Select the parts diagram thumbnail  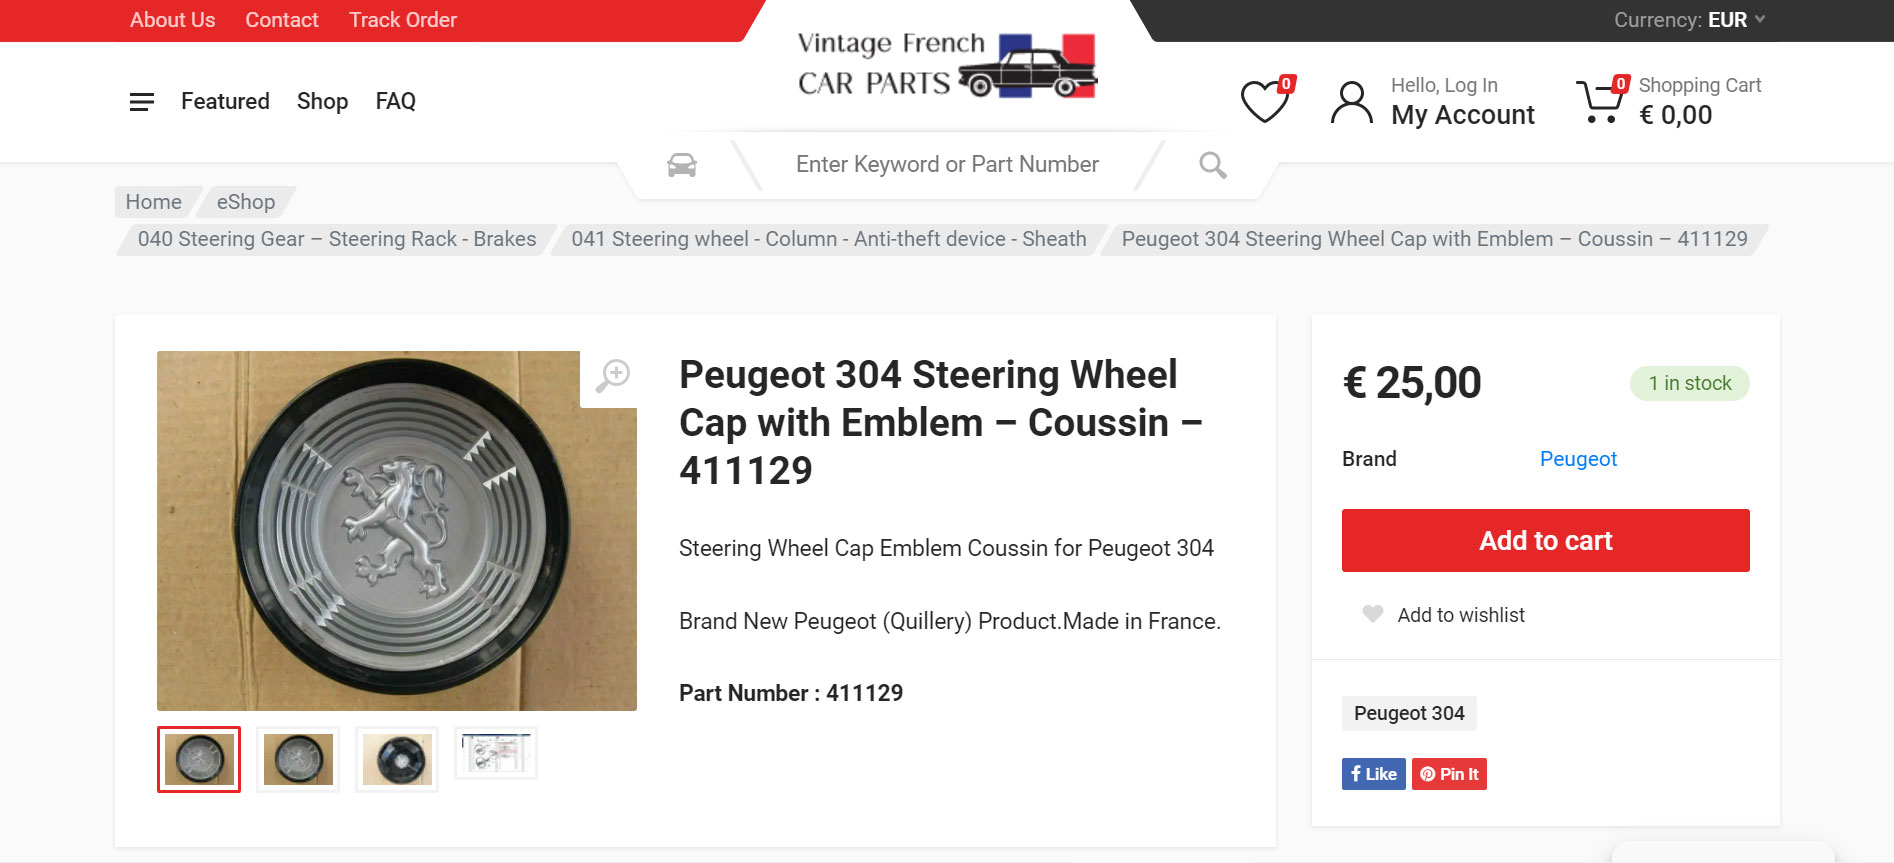496,753
